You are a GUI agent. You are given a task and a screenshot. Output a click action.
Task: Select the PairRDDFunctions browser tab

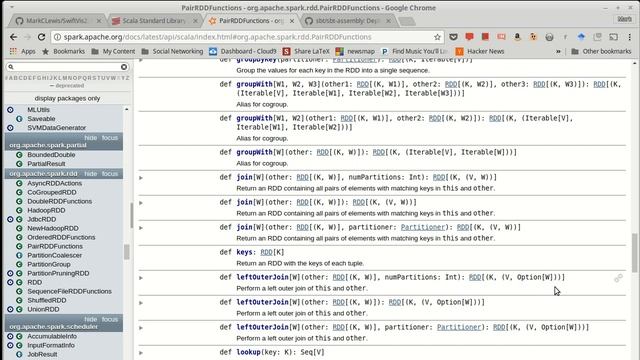click(x=250, y=20)
